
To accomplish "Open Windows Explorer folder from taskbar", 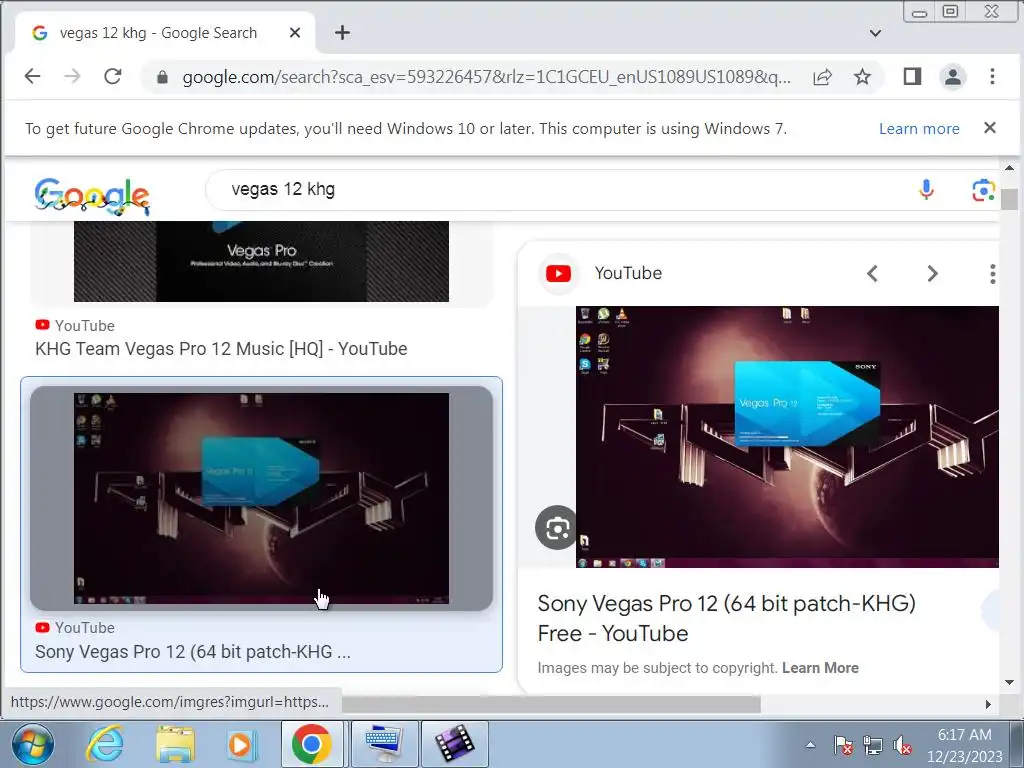I will (x=175, y=744).
